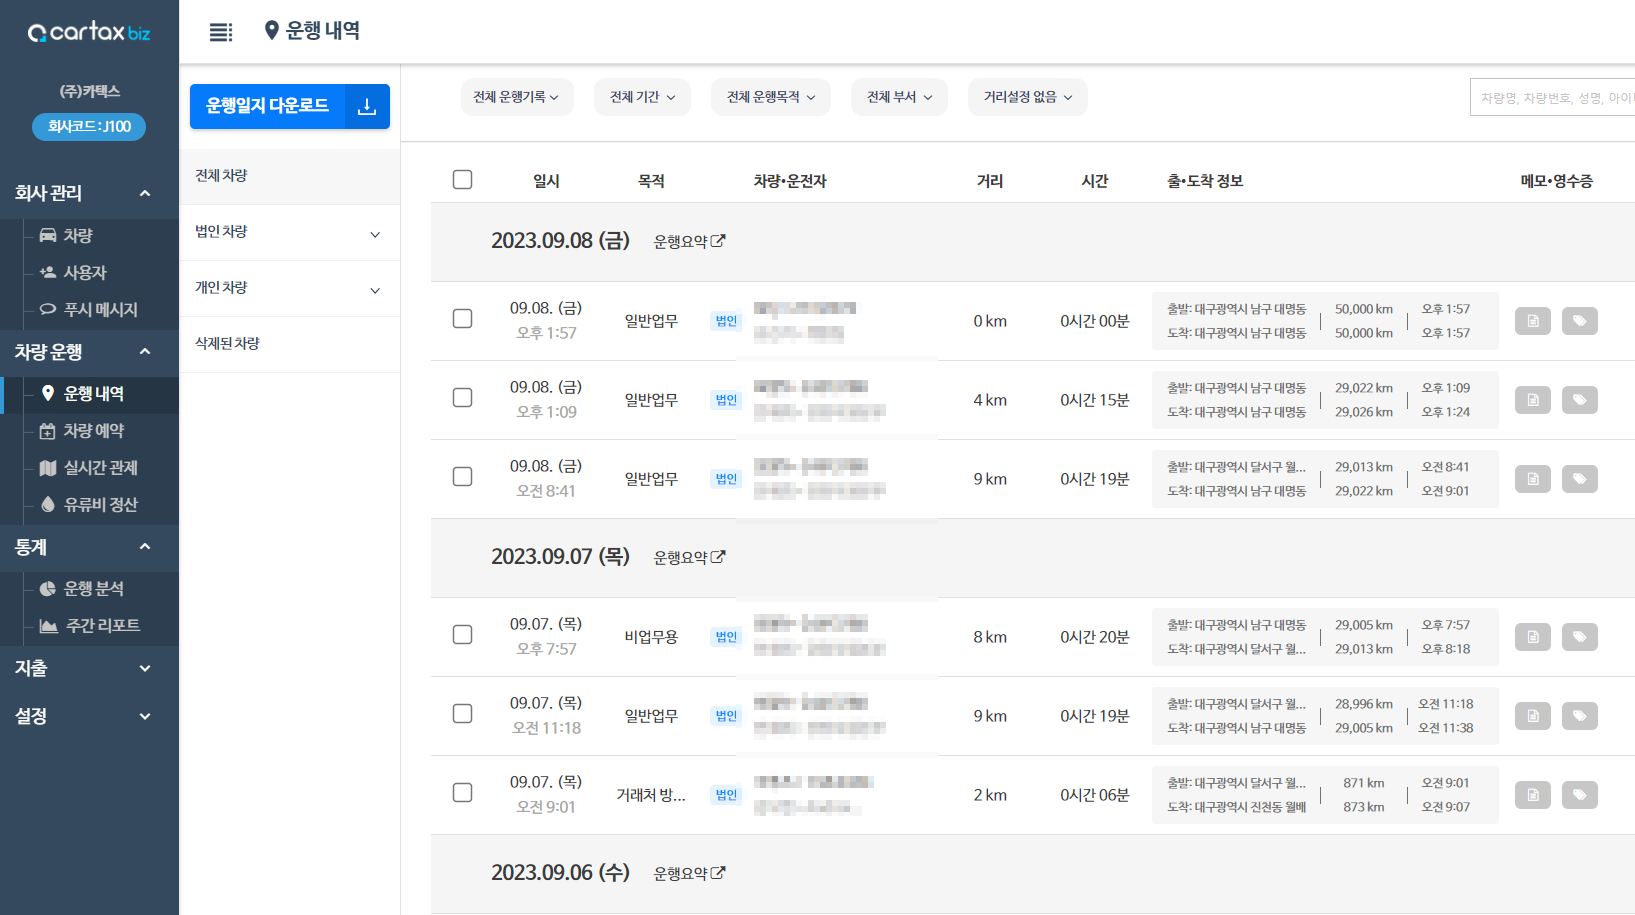Select the 차량 예약 calendar icon in sidebar
Screen dimensions: 1635x915
(47, 431)
